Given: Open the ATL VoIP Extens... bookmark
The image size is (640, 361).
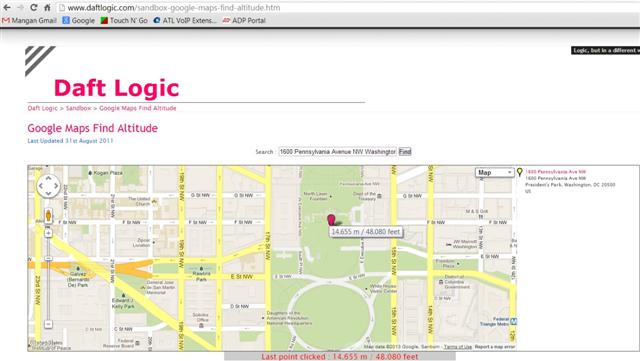Looking at the screenshot, I should tap(185, 20).
